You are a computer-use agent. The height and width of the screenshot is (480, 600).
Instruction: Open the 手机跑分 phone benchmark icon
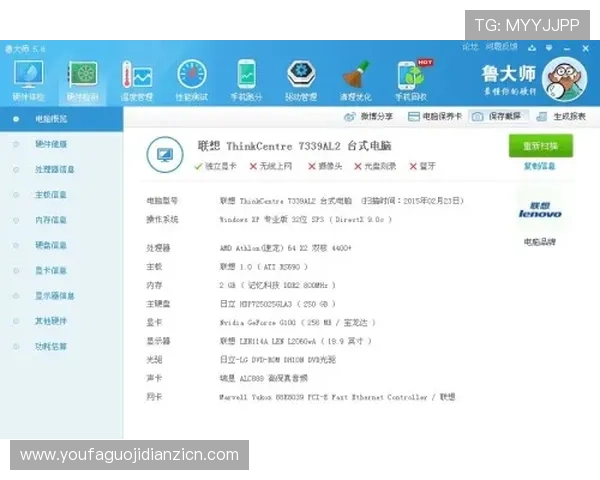tap(247, 79)
